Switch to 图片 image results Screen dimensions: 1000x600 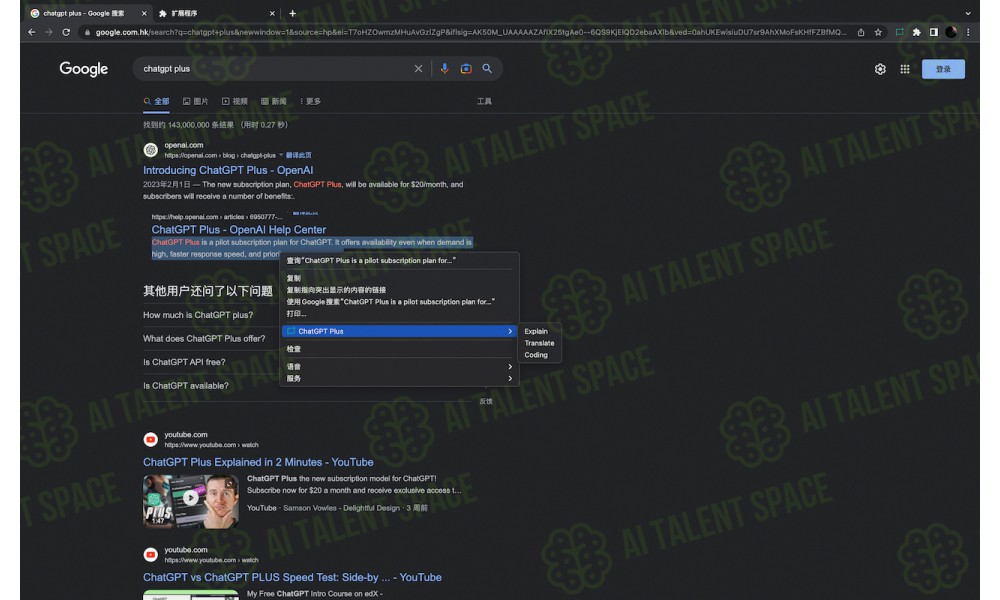point(196,101)
